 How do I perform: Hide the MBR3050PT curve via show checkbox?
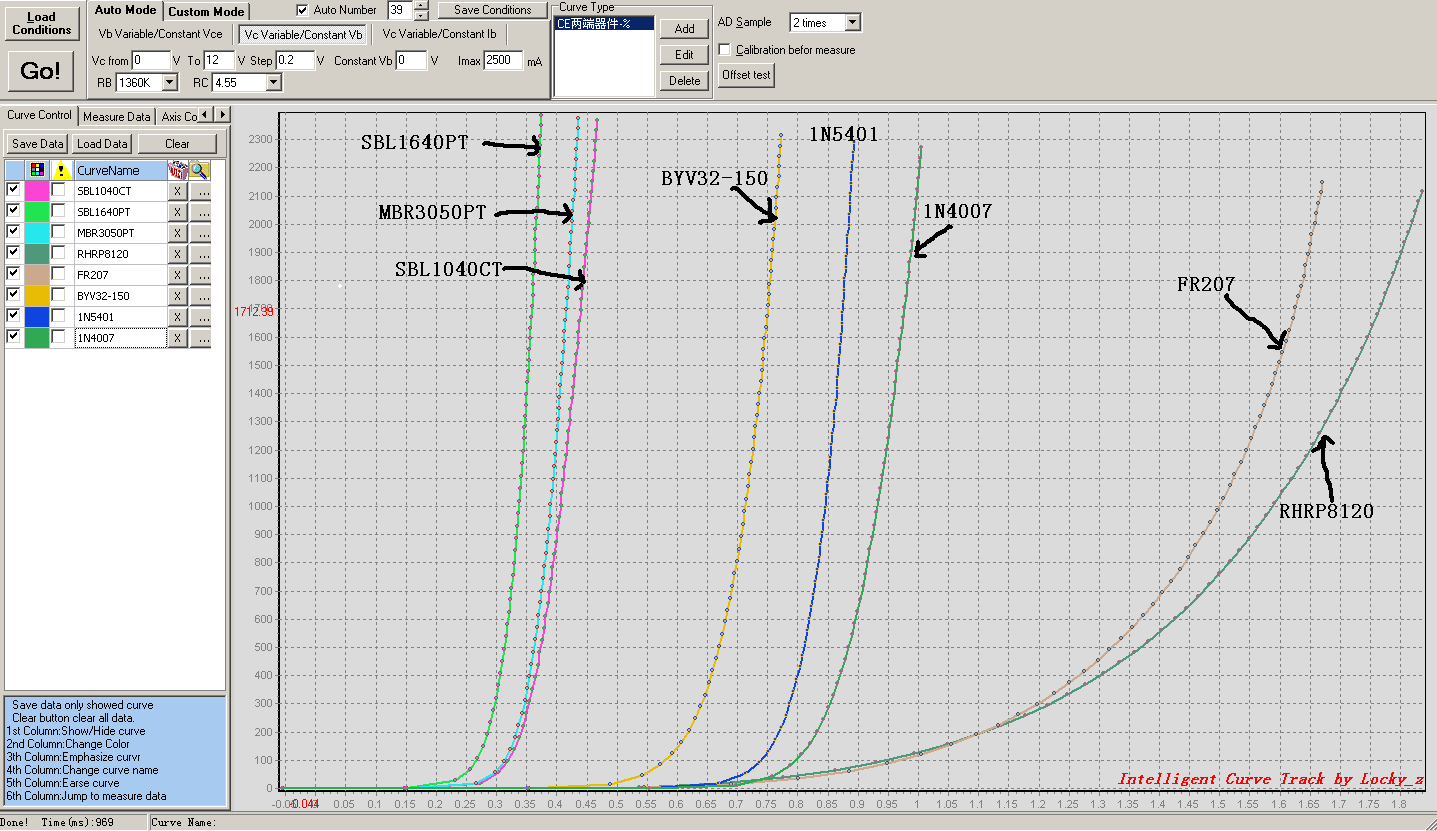click(x=14, y=231)
